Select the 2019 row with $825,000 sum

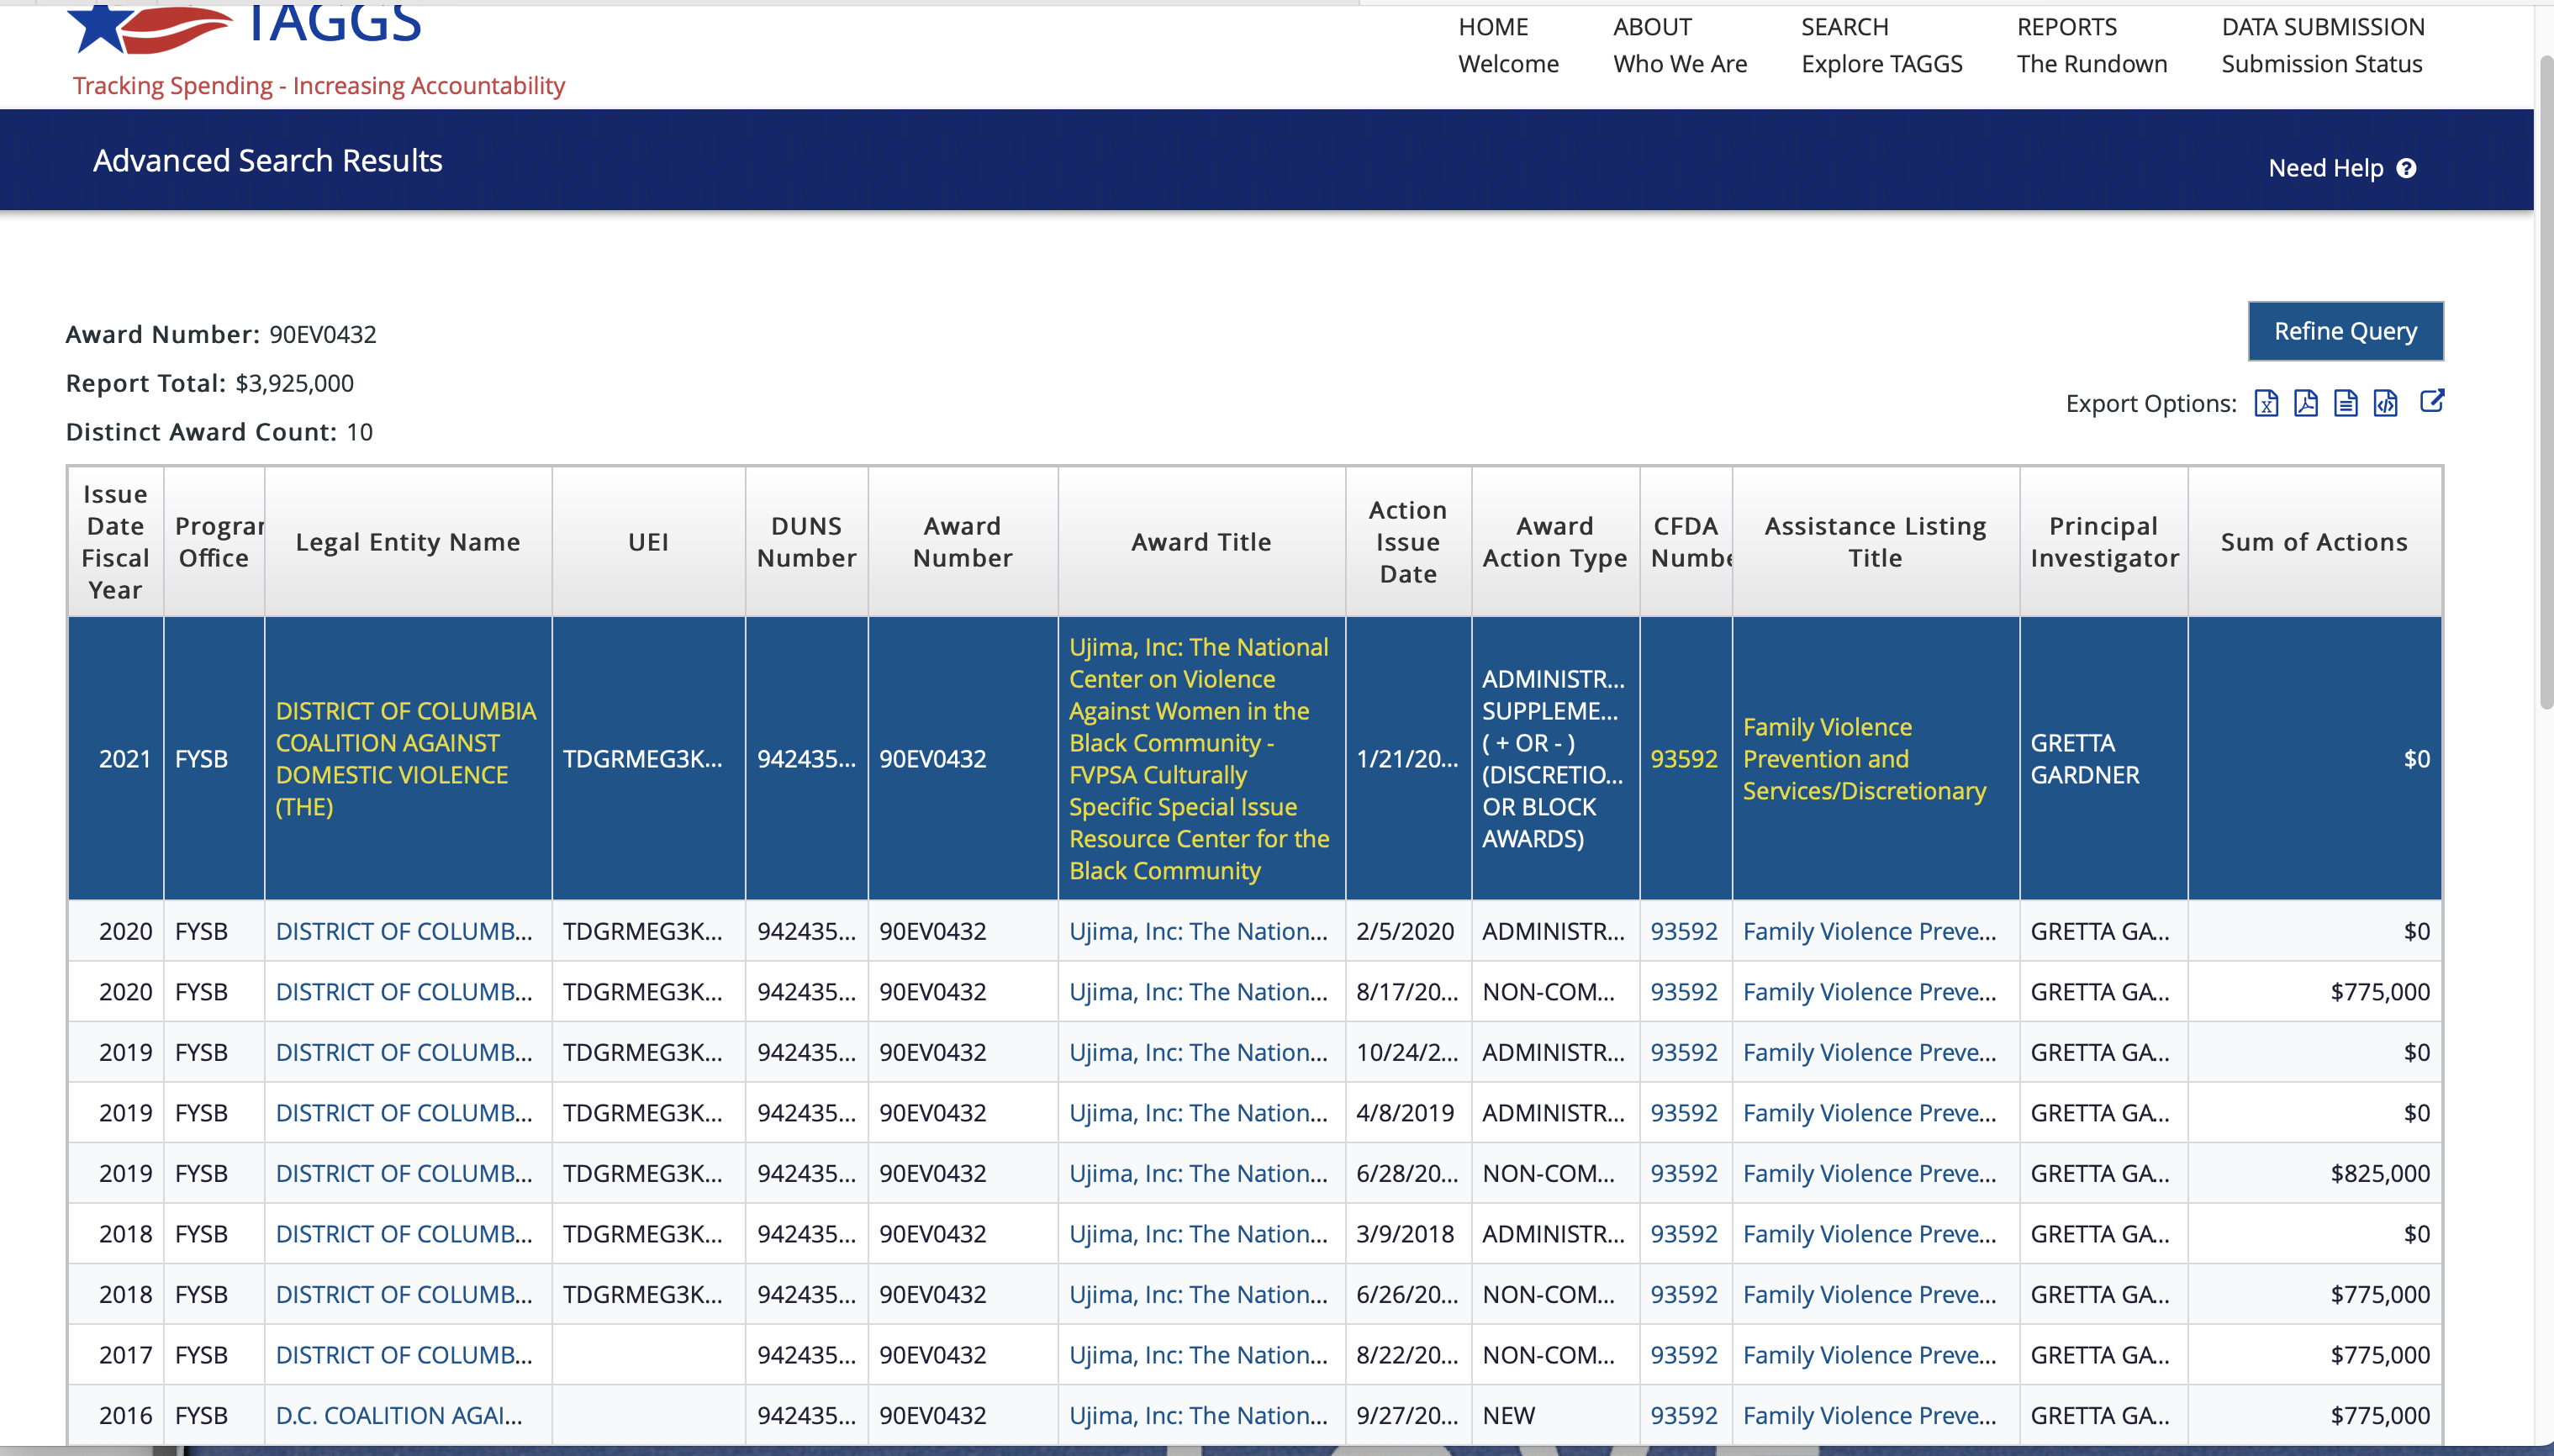1200,1173
